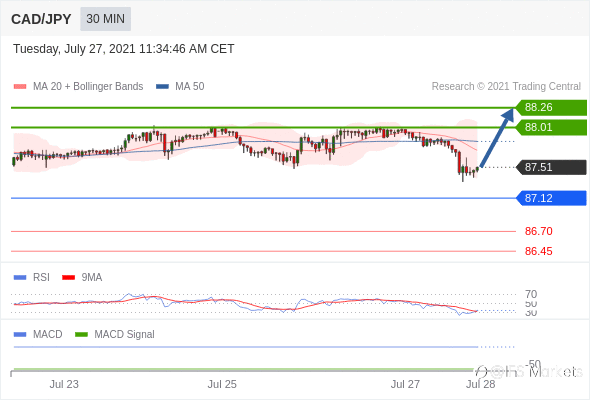Screen dimensions: 590x400
Task: Click the date line 'Tuesday, July 27, 2021 11:34:46 AM CET'
Action: 123,49
